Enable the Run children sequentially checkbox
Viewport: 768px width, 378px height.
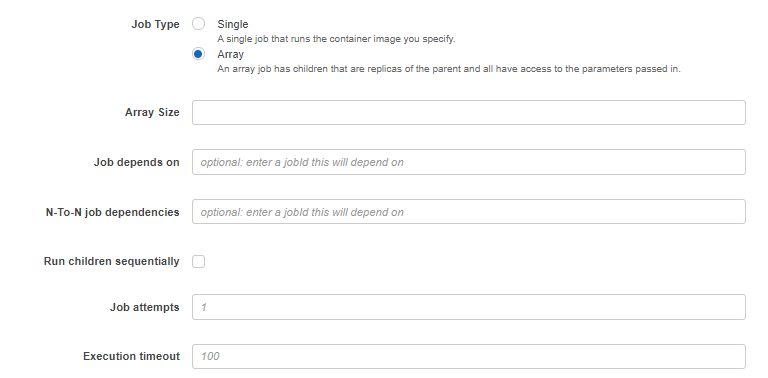(x=198, y=261)
